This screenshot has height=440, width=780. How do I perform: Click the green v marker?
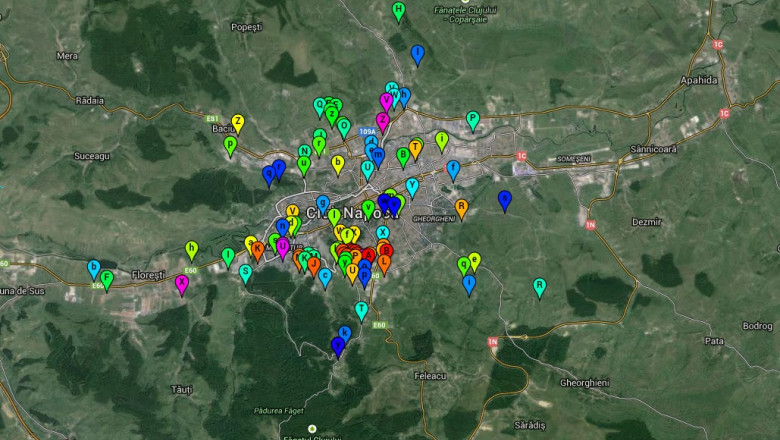click(368, 208)
